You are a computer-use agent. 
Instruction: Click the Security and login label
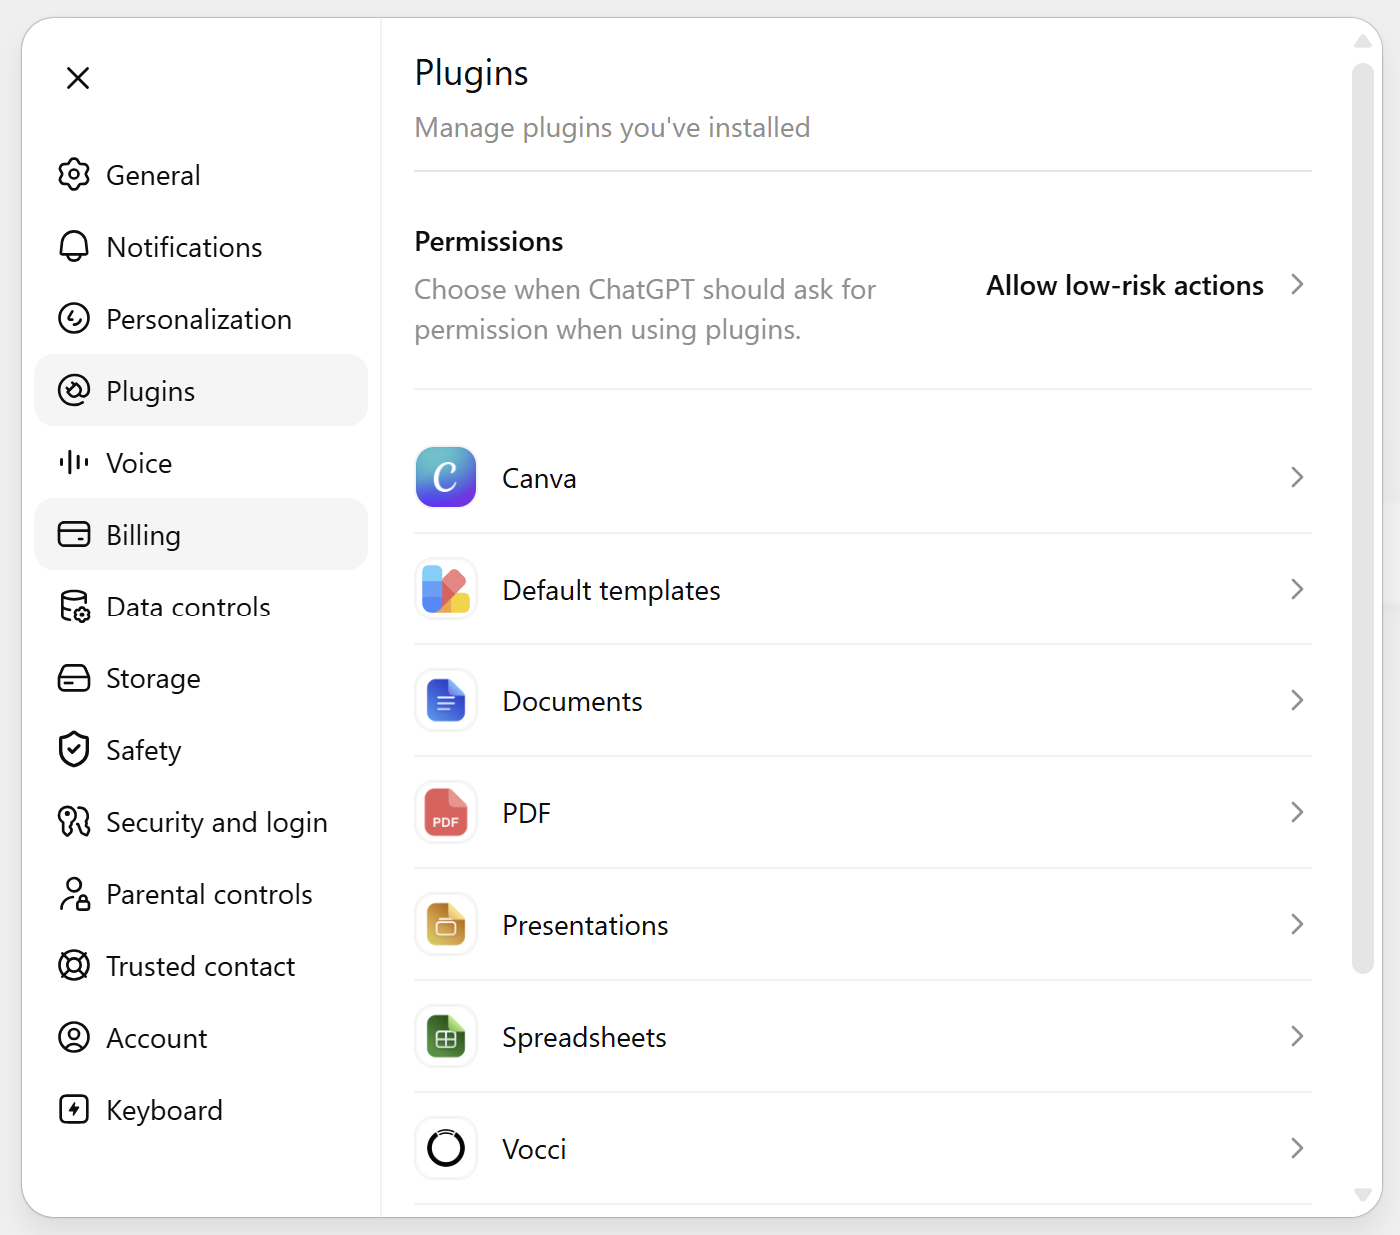[x=217, y=822]
